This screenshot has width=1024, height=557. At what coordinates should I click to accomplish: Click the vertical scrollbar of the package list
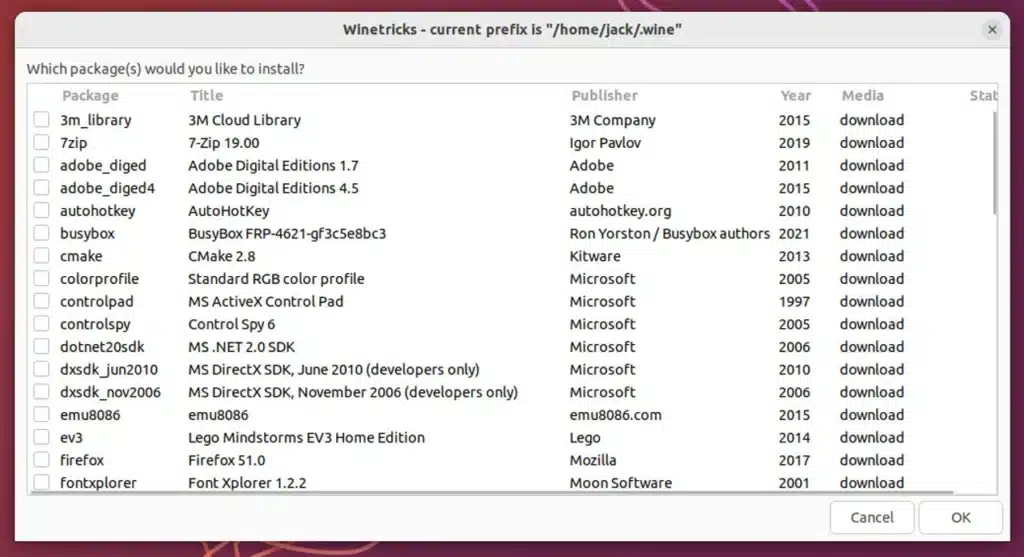(994, 163)
